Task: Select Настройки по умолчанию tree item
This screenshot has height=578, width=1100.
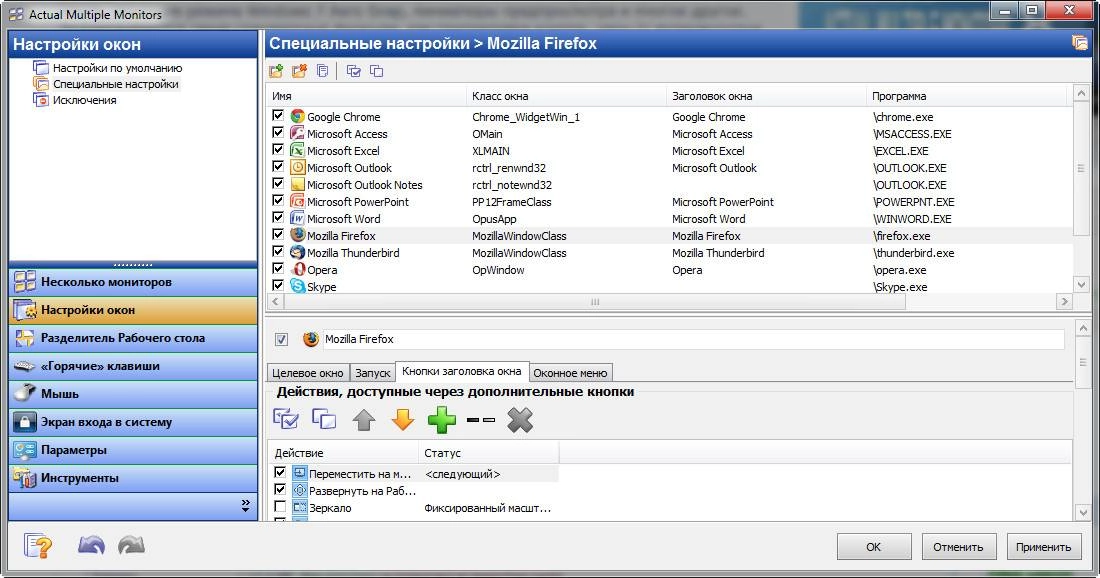Action: point(117,68)
